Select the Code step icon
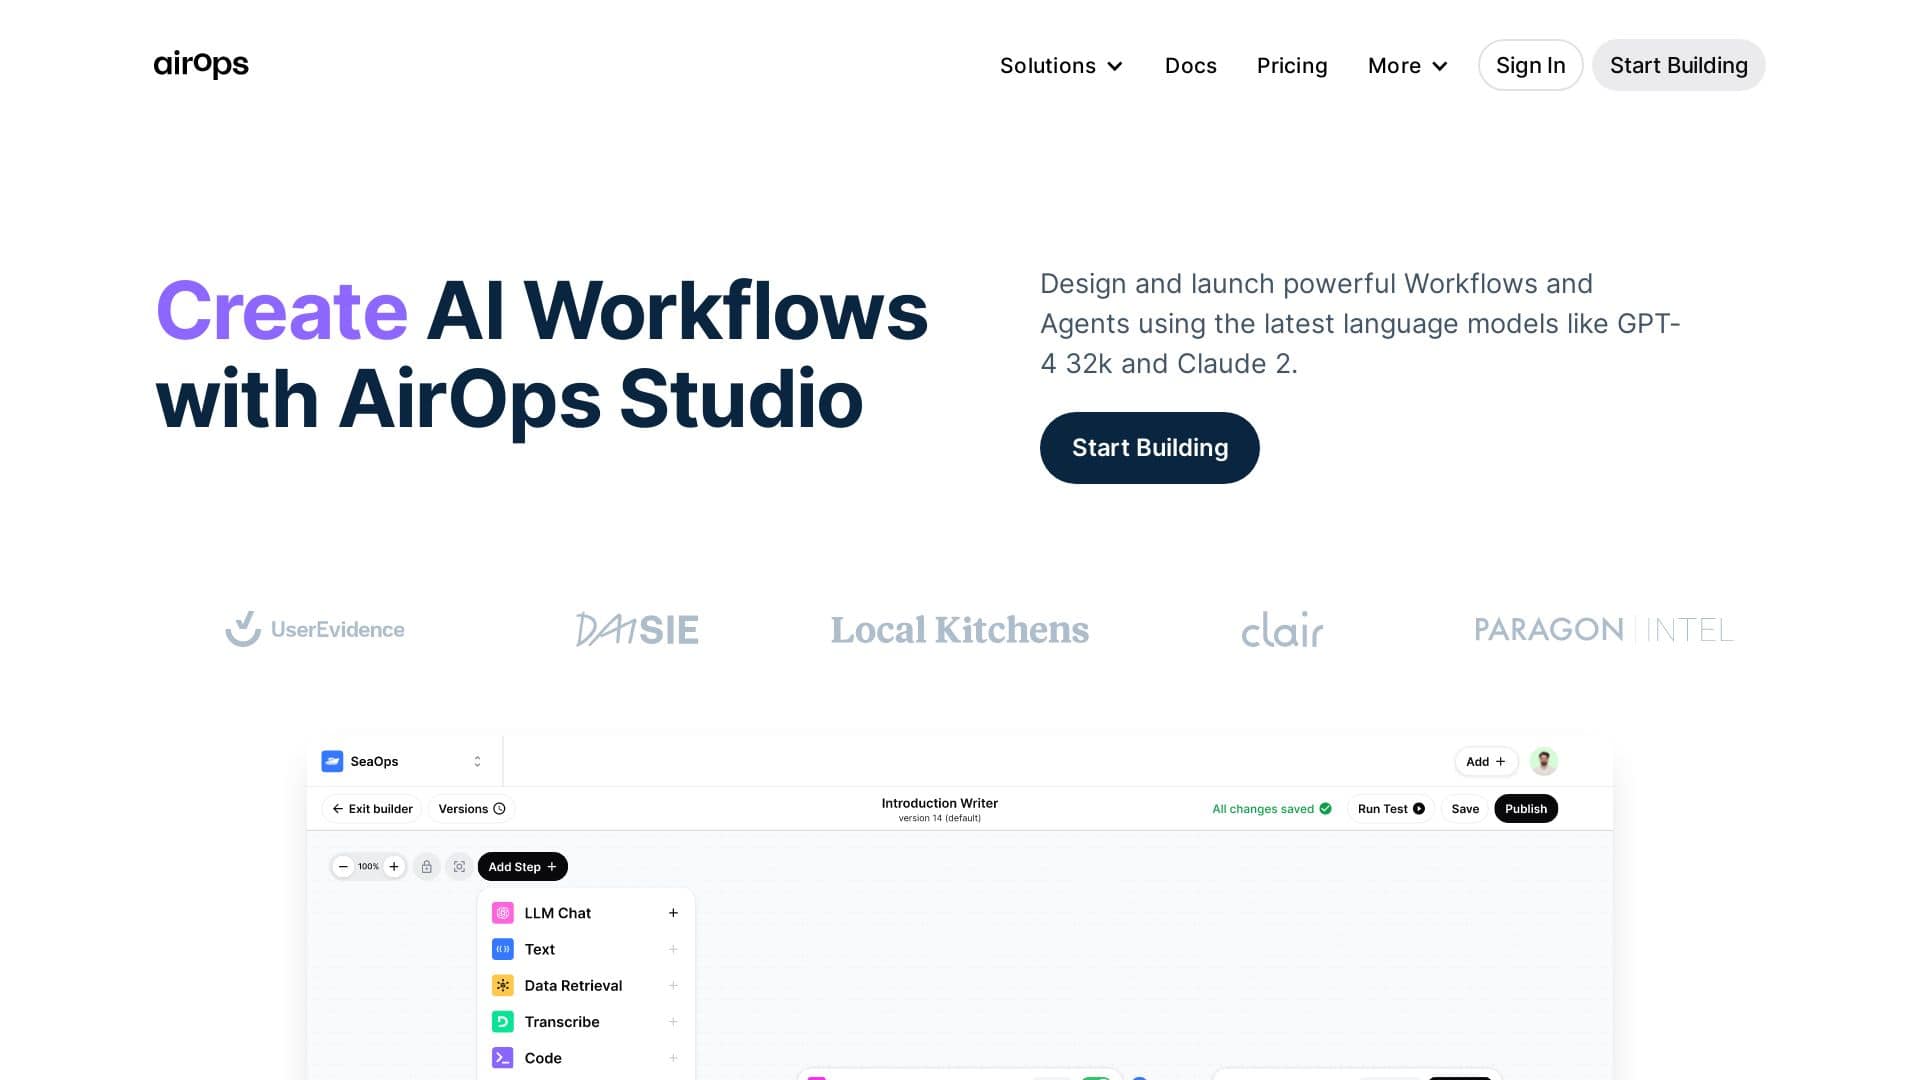This screenshot has height=1080, width=1920. (x=501, y=1057)
